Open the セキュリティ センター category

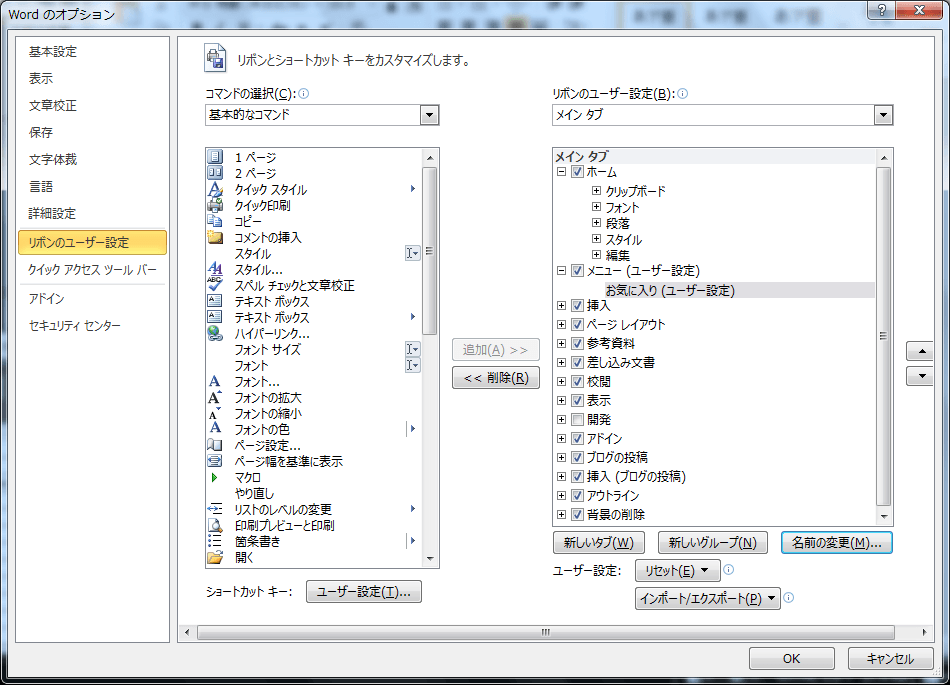75,325
